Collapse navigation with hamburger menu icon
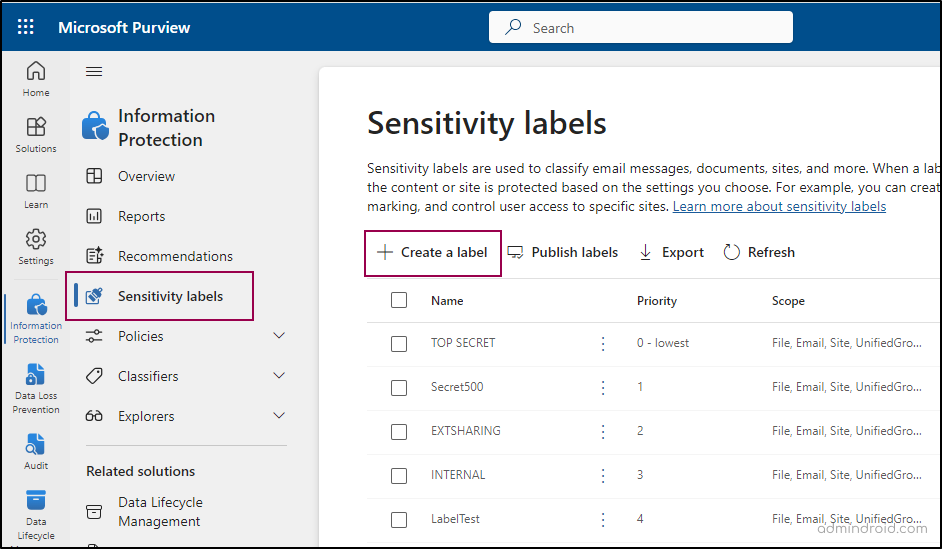The width and height of the screenshot is (942, 549). click(x=94, y=72)
